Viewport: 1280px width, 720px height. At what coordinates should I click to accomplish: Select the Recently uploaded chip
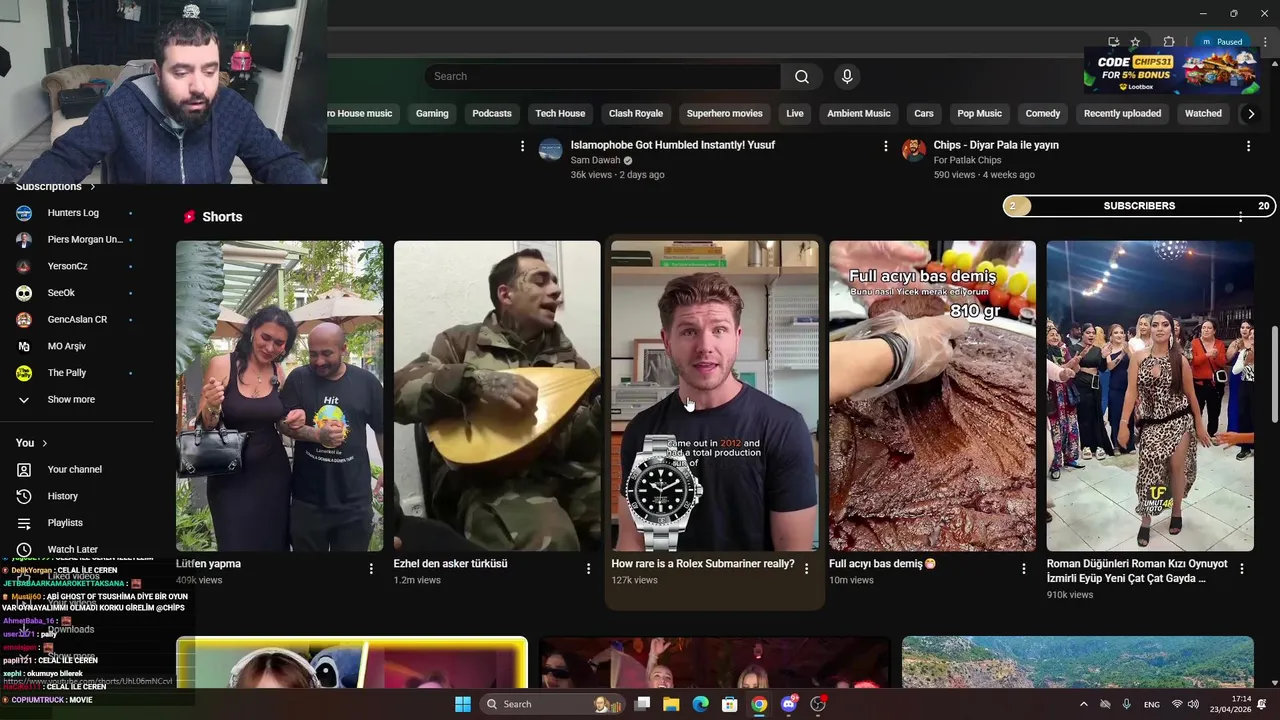click(1123, 114)
